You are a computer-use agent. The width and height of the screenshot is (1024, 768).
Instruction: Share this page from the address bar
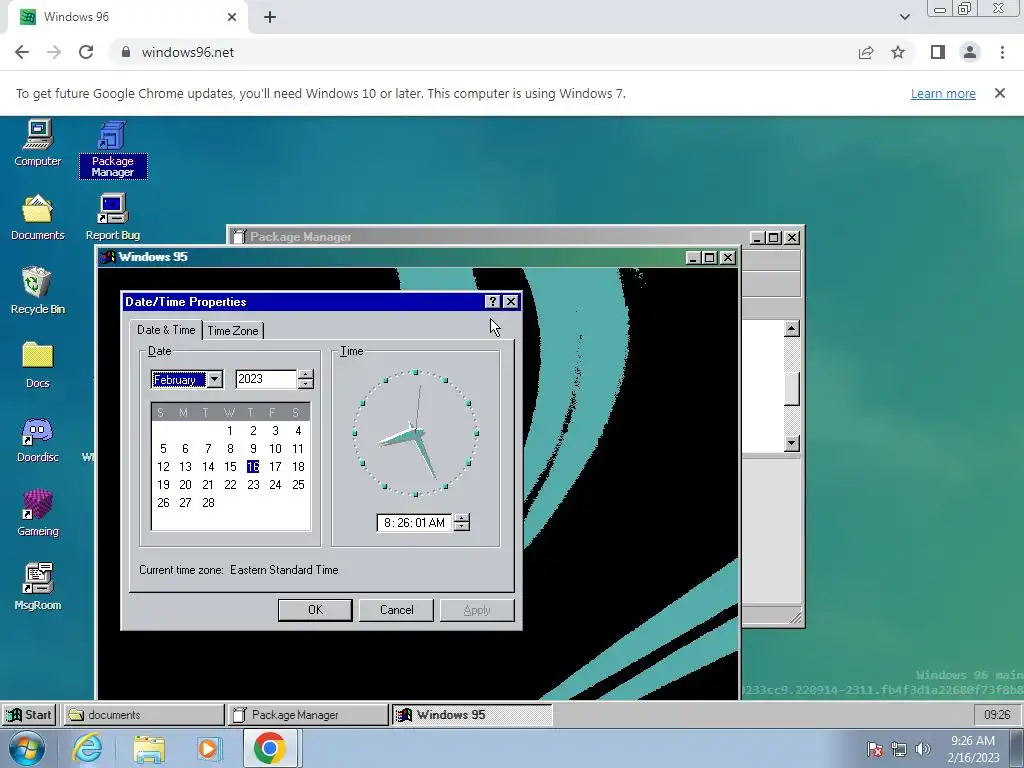(866, 52)
